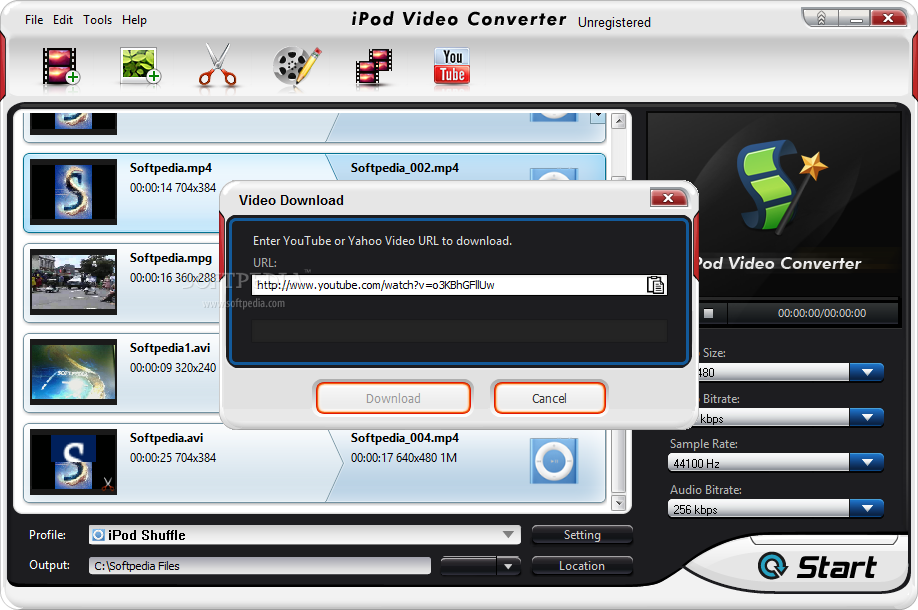Expand the Audio Bitrate 256 kbps dropdown
This screenshot has height=610, width=918.
(x=867, y=508)
